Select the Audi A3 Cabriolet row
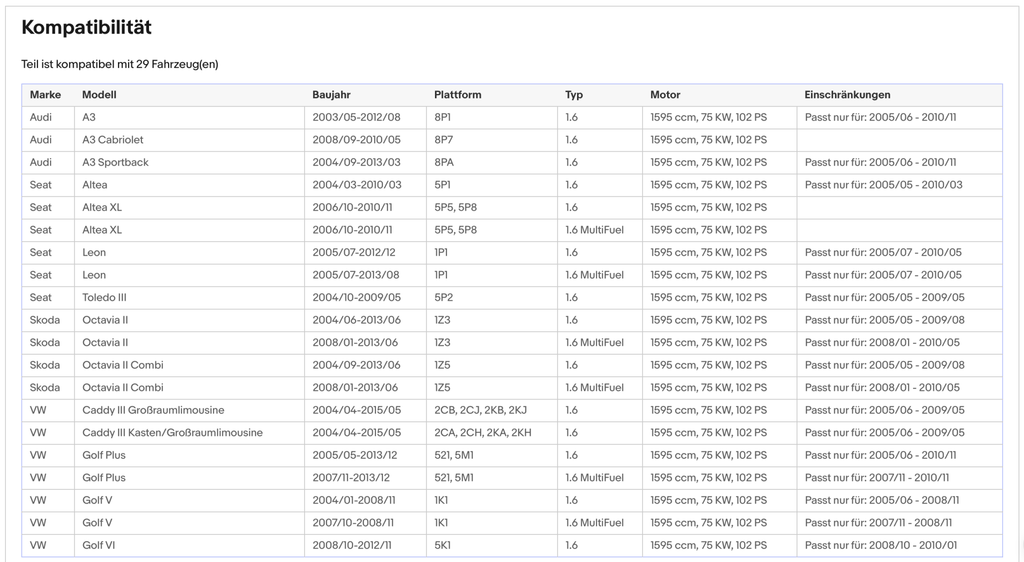1024x562 pixels. point(512,140)
